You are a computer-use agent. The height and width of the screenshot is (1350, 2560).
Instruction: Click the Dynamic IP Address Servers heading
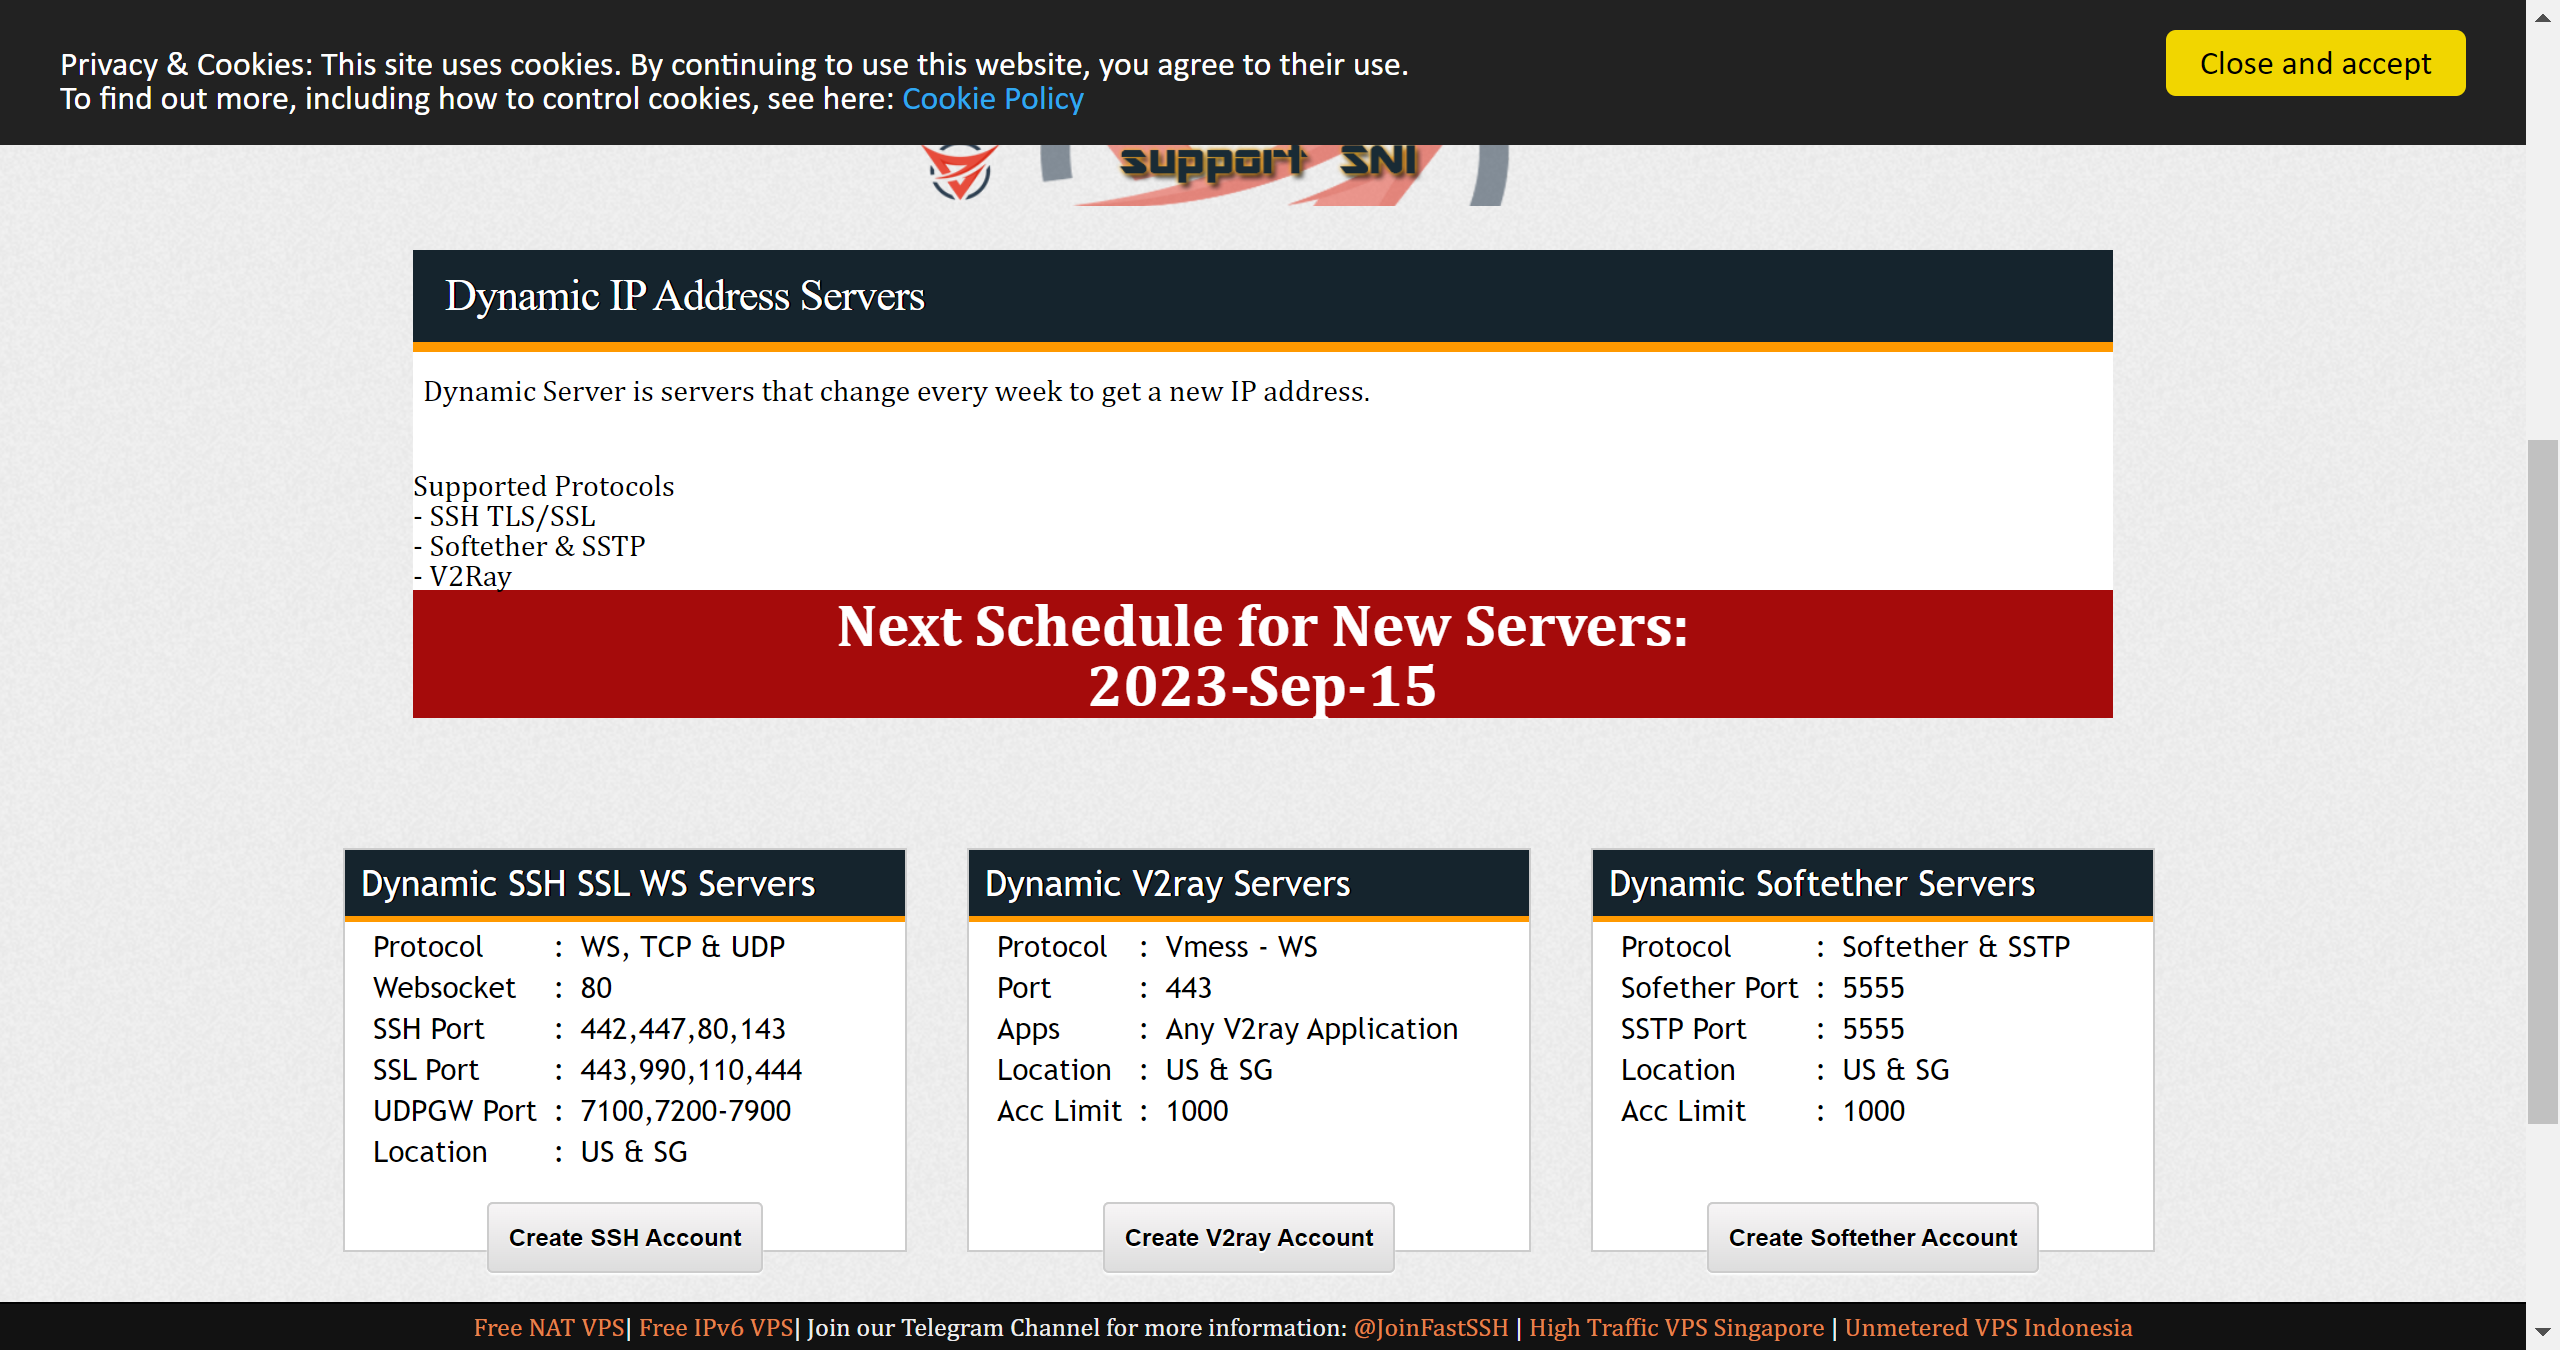[684, 296]
